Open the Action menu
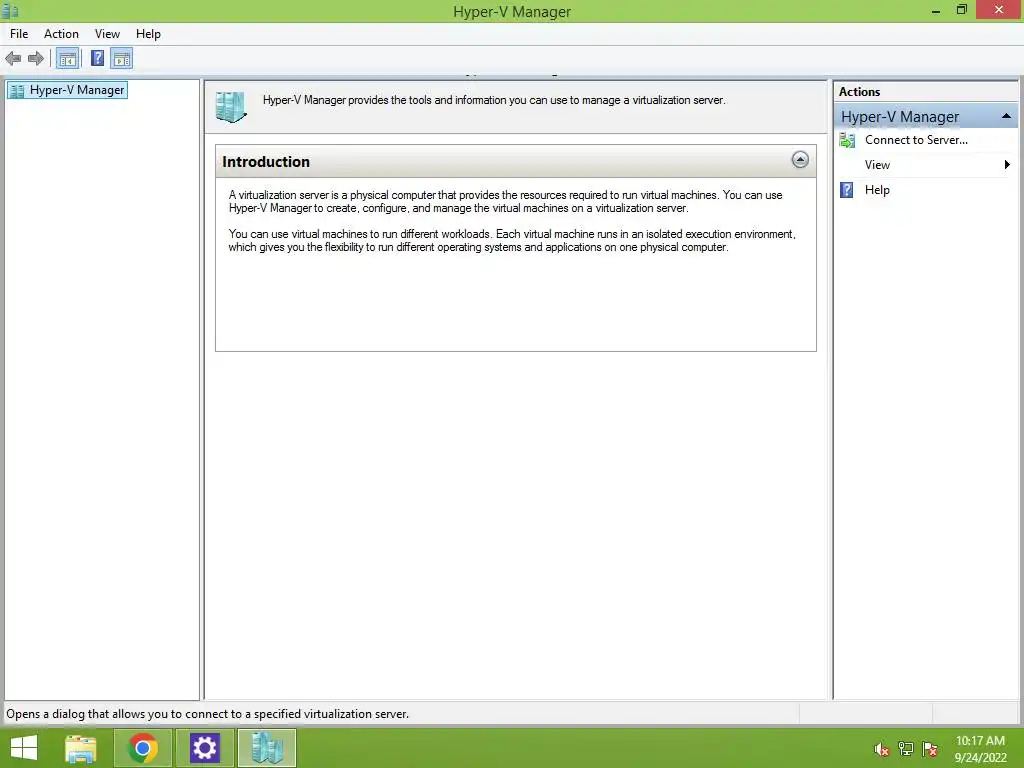1024x768 pixels. point(61,34)
